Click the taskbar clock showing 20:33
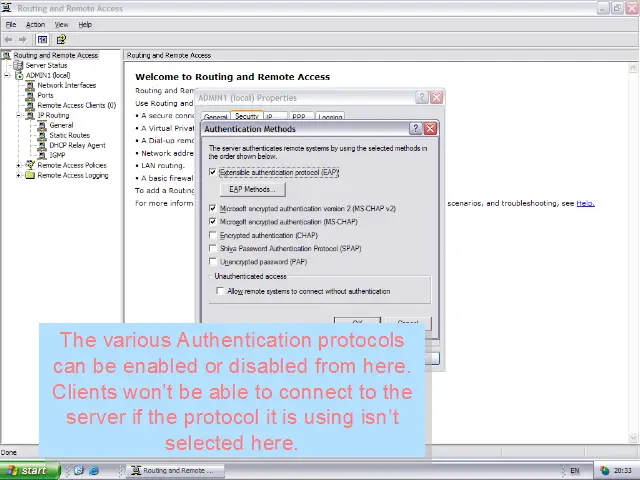640x480 pixels. [x=622, y=471]
